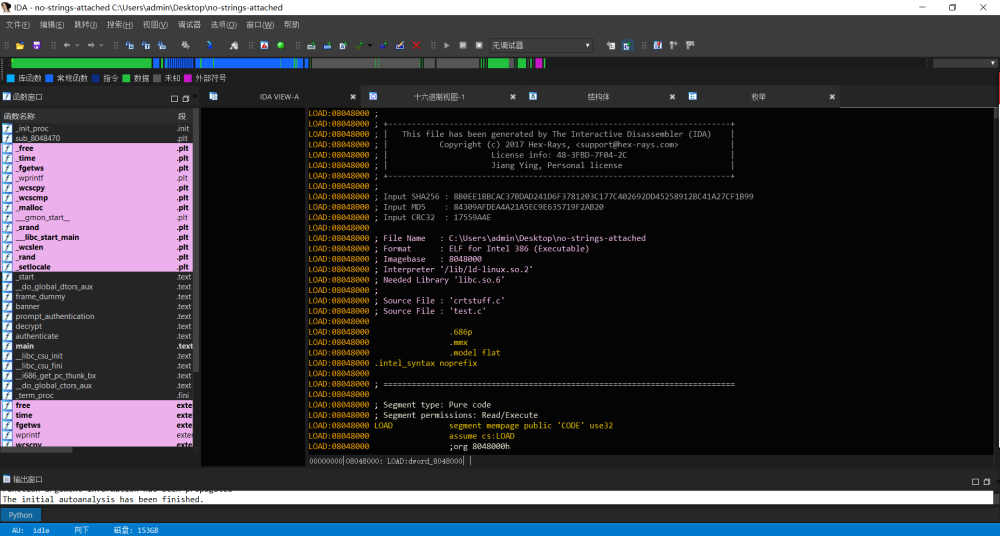The image size is (1000, 536).
Task: Select the _setlocale function row
Action: tap(97, 267)
